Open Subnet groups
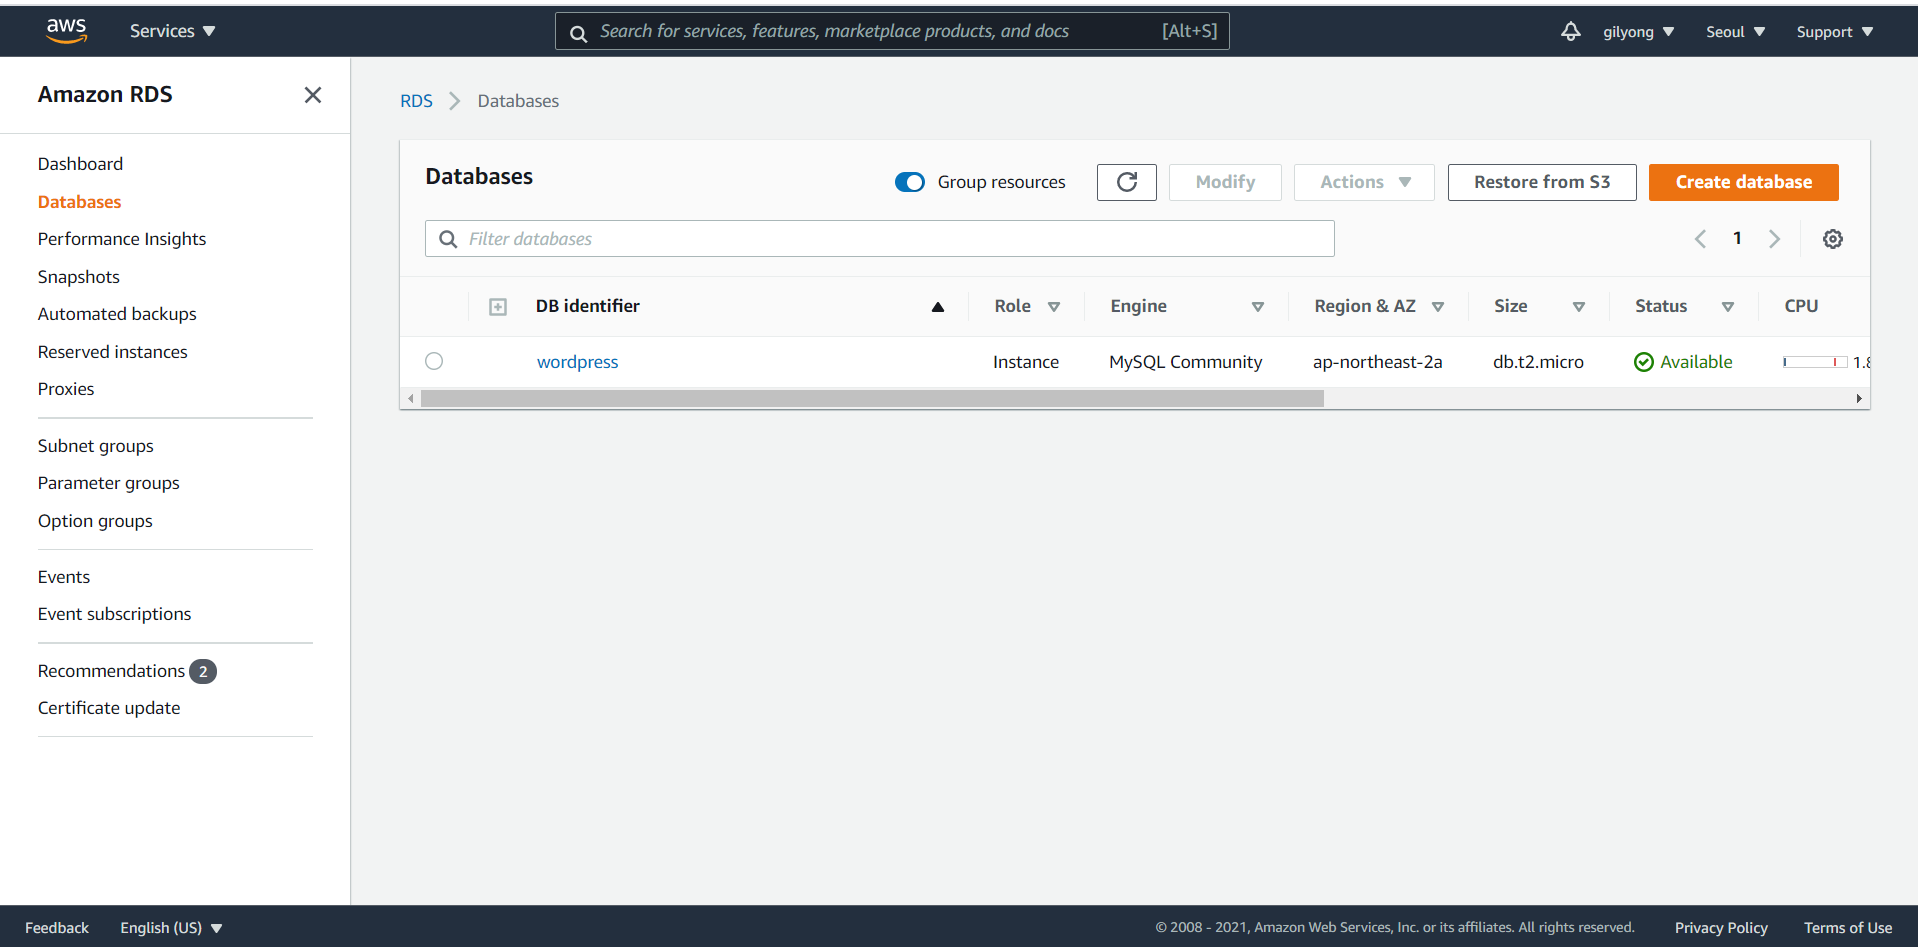This screenshot has width=1918, height=947. click(x=95, y=446)
